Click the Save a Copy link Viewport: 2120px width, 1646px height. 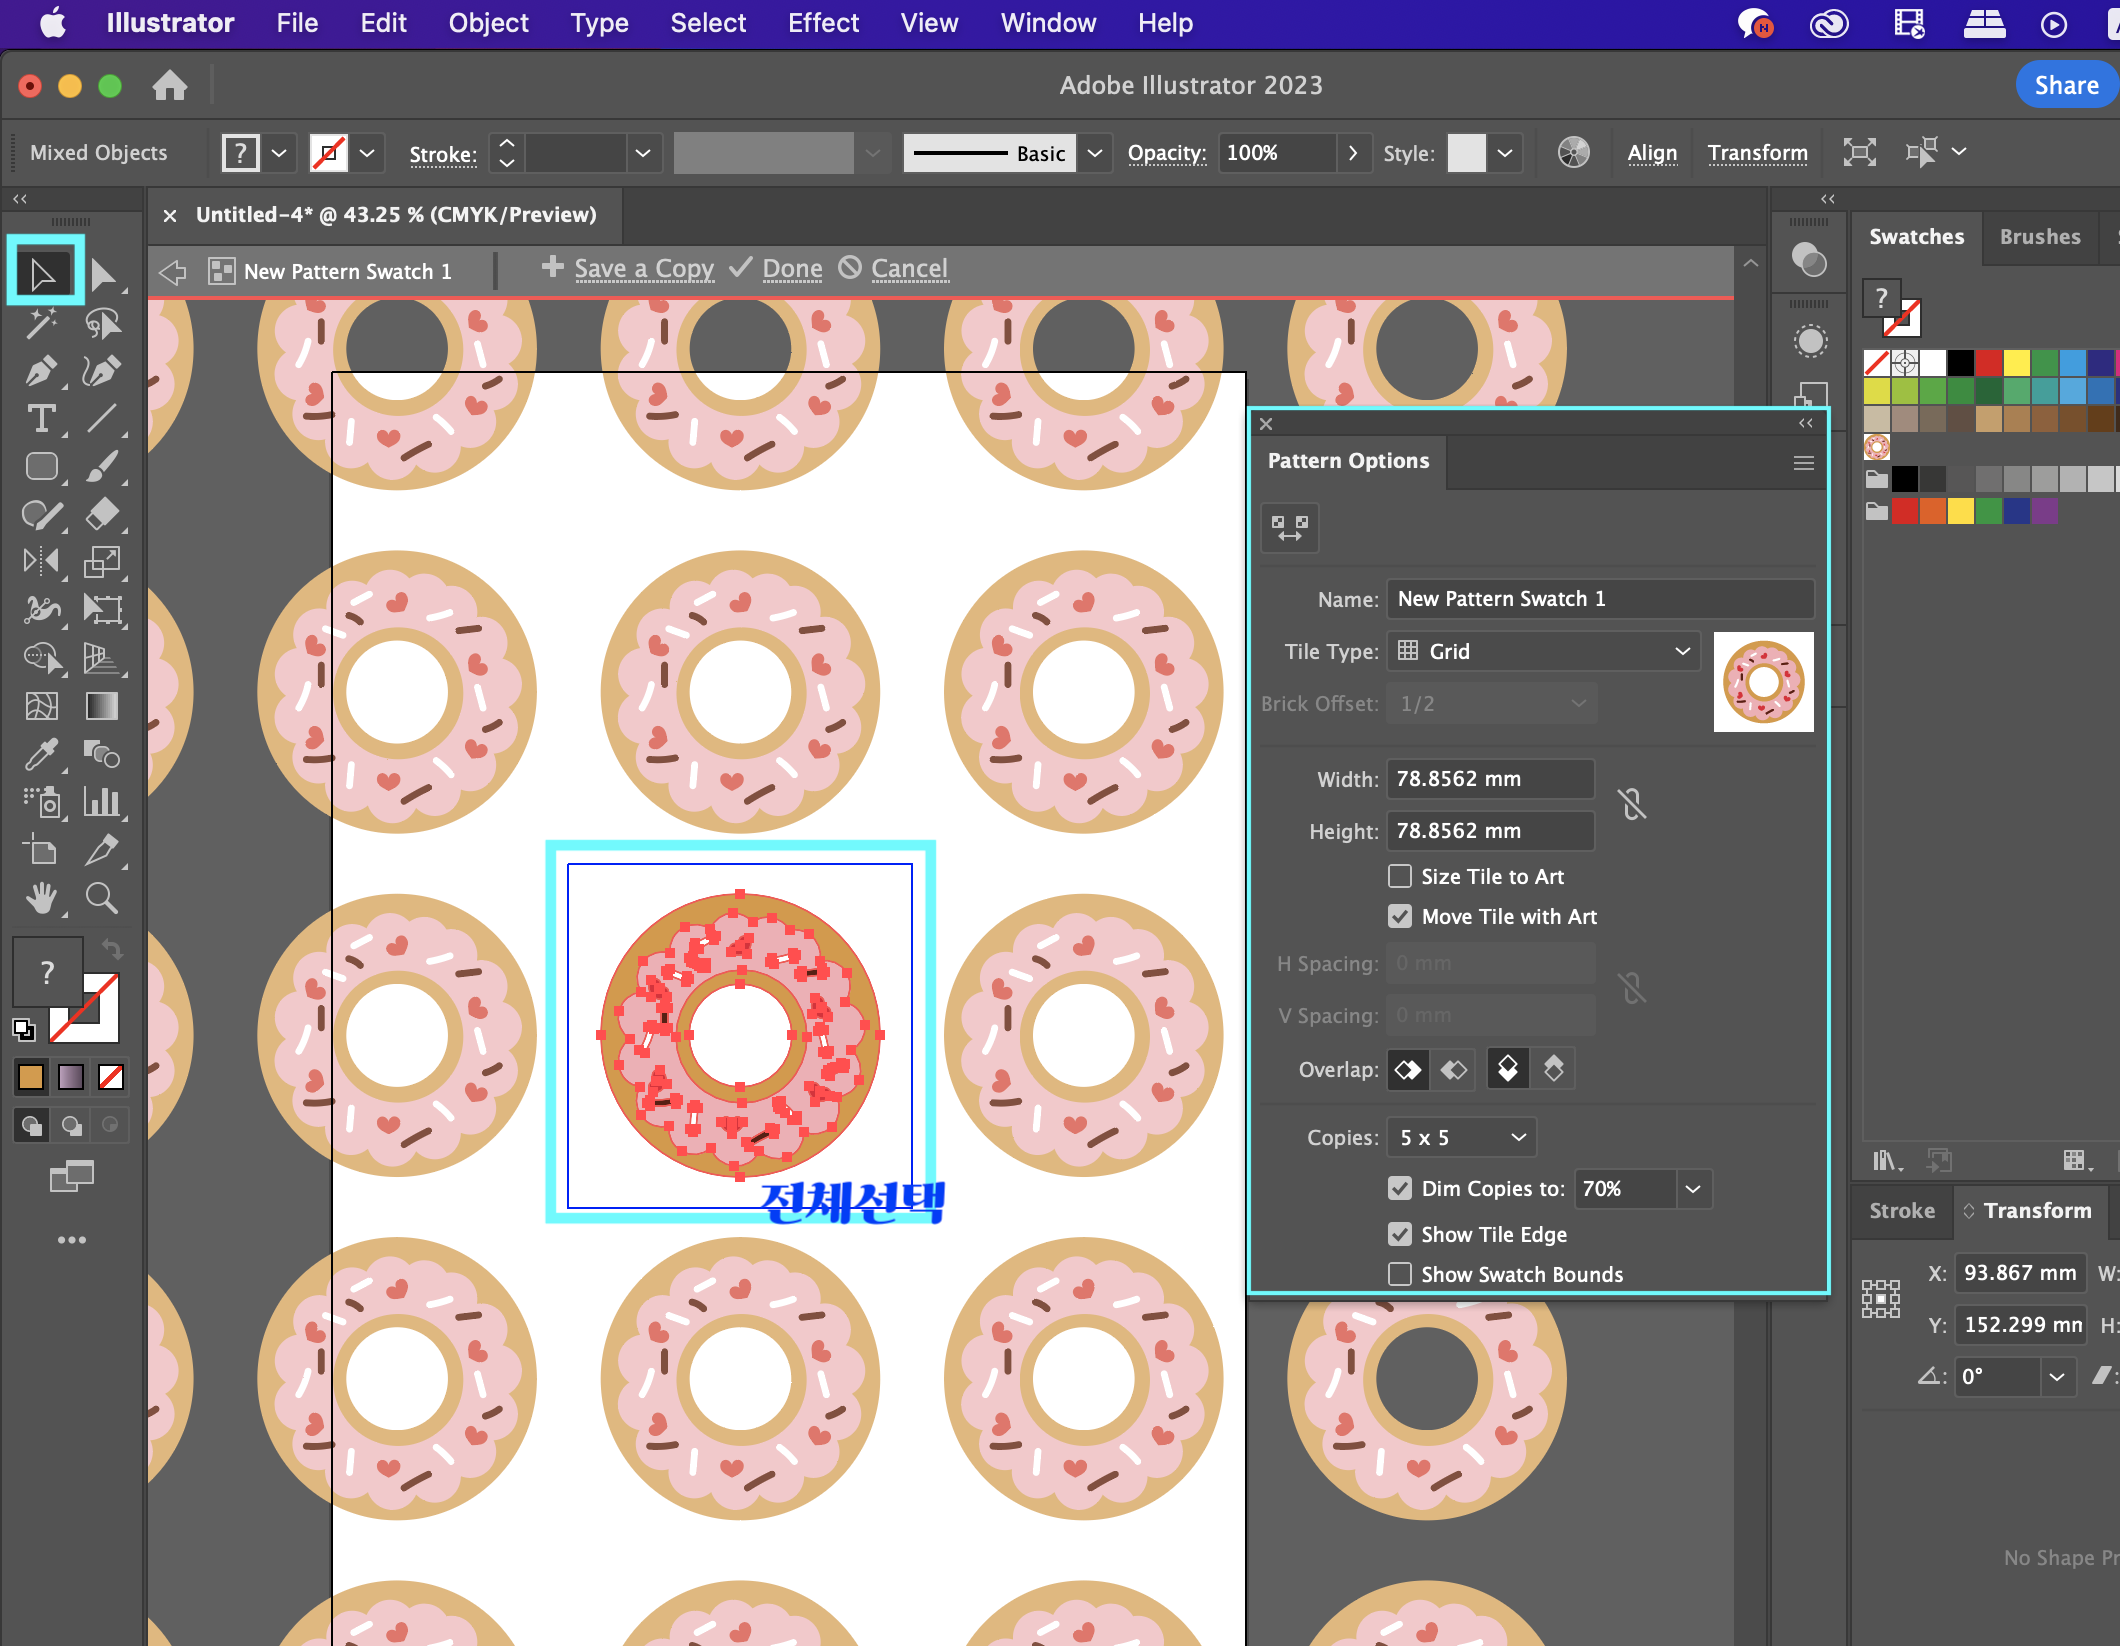point(643,269)
